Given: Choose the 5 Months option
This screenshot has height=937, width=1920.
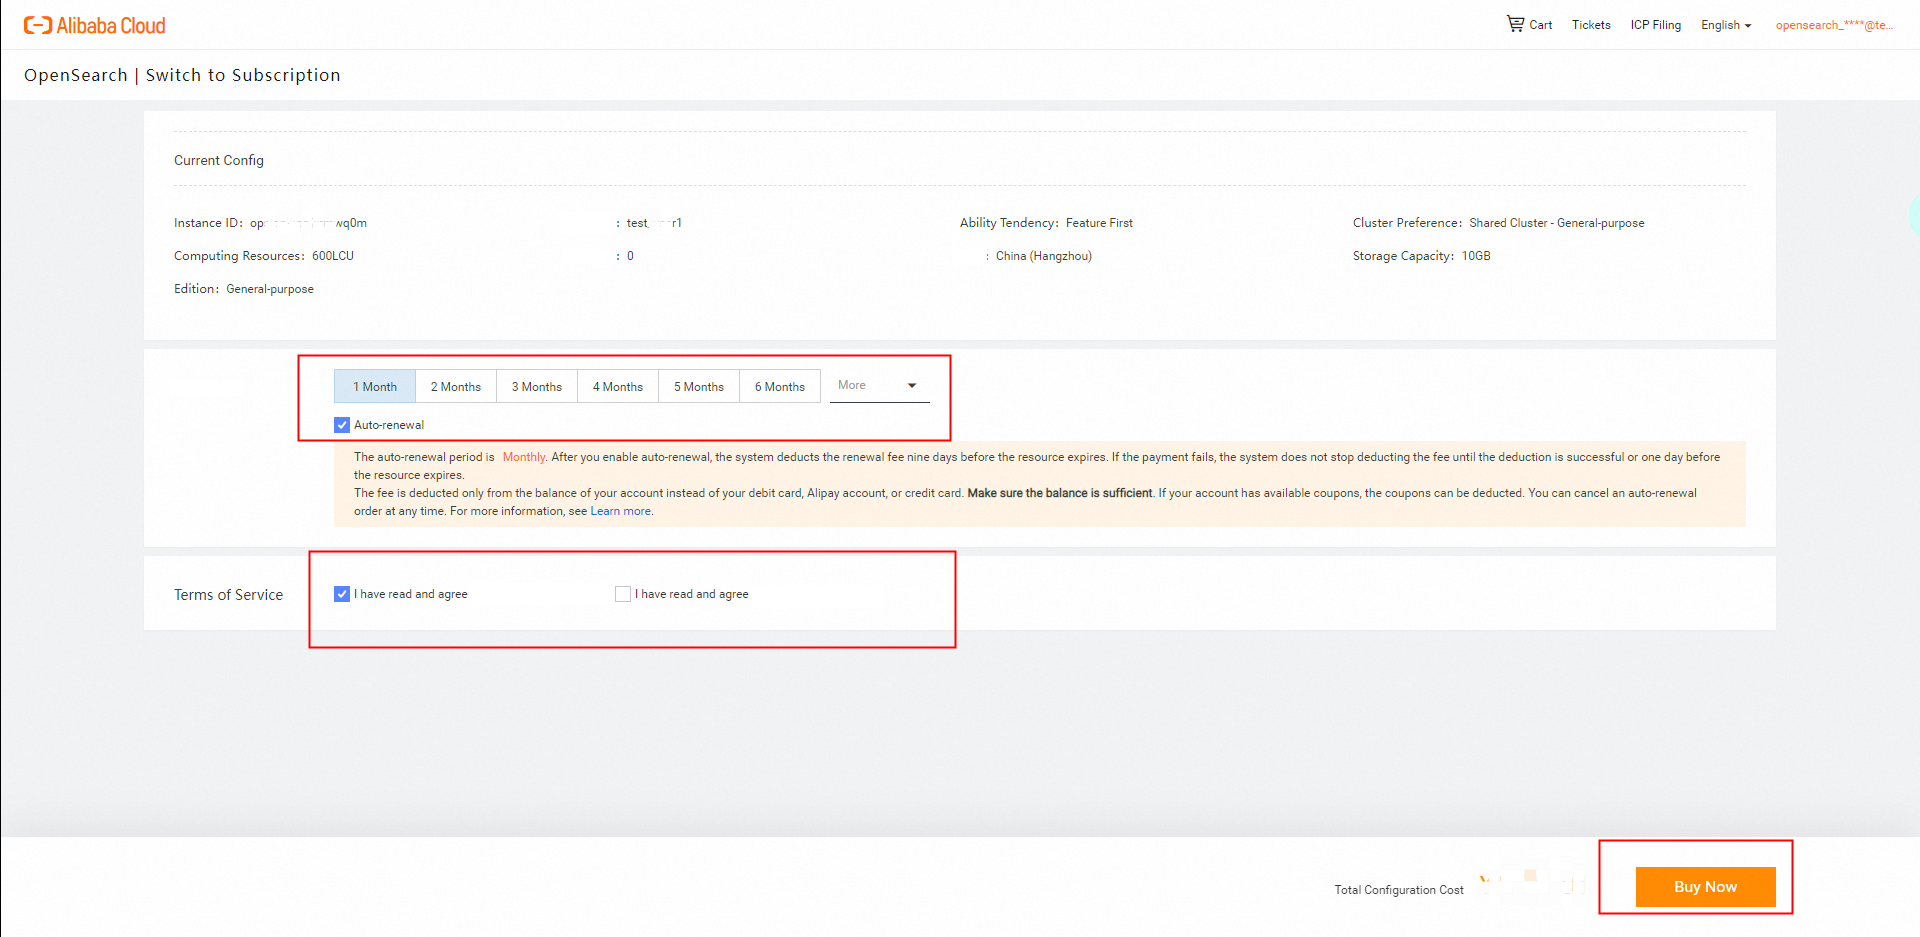Looking at the screenshot, I should click(699, 386).
